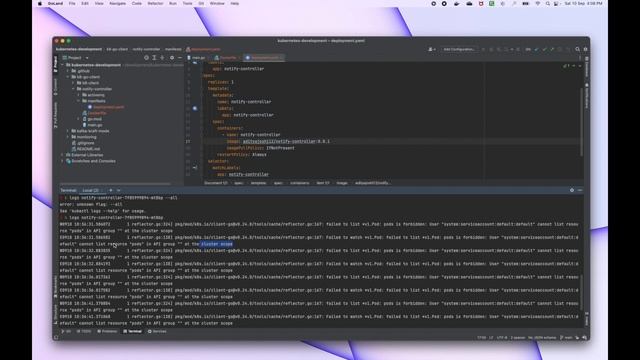The image size is (640, 360).
Task: Collapse kubernetes-development root folder
Action: [62, 65]
